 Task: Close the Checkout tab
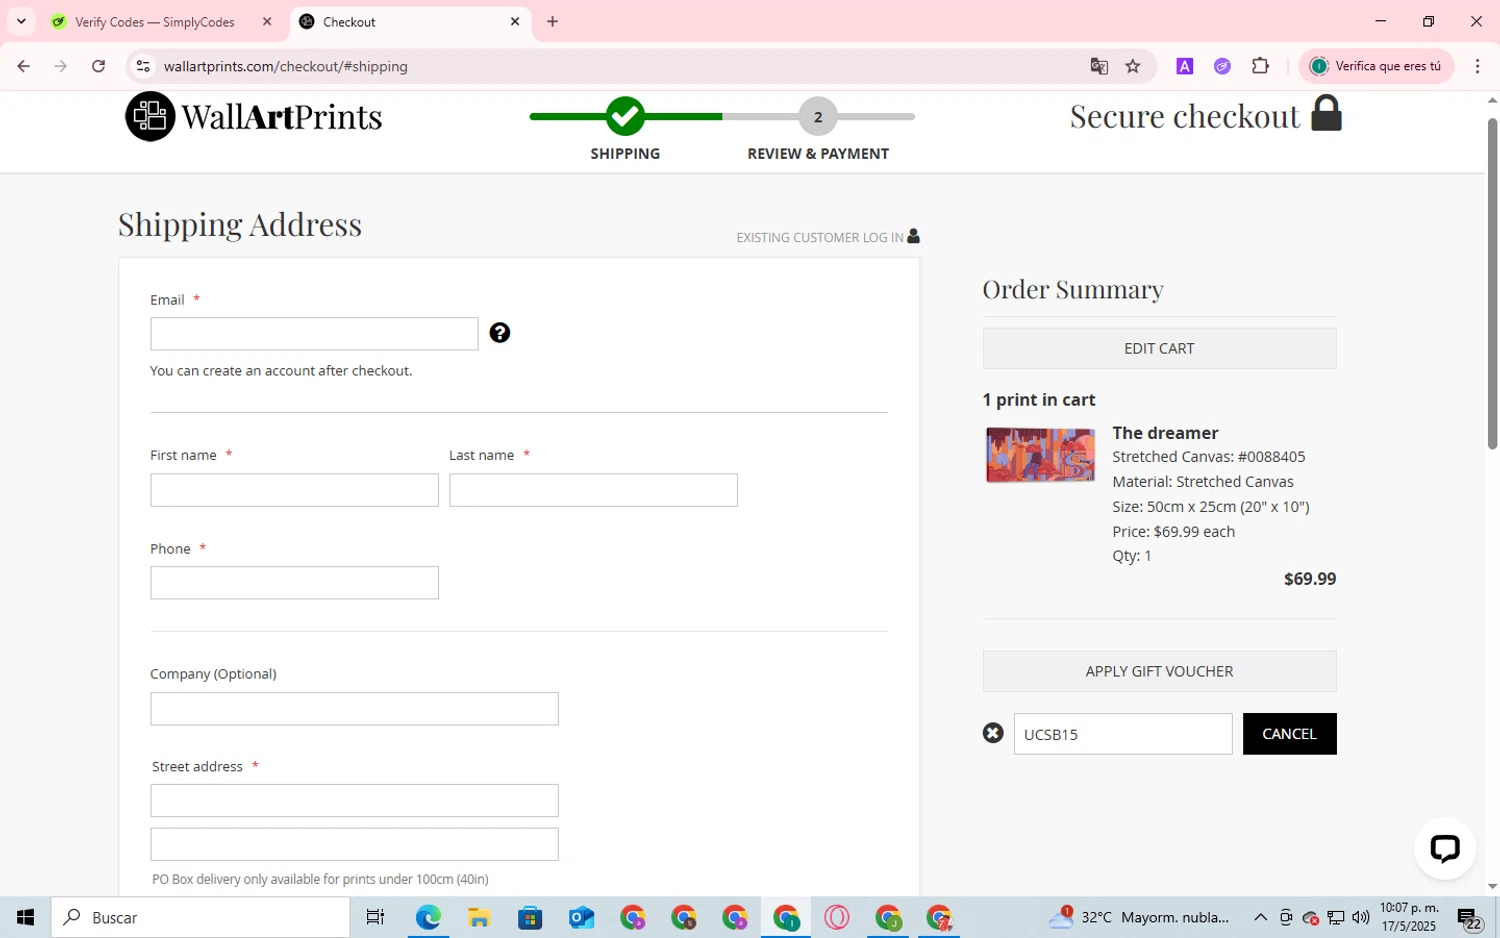tap(515, 21)
